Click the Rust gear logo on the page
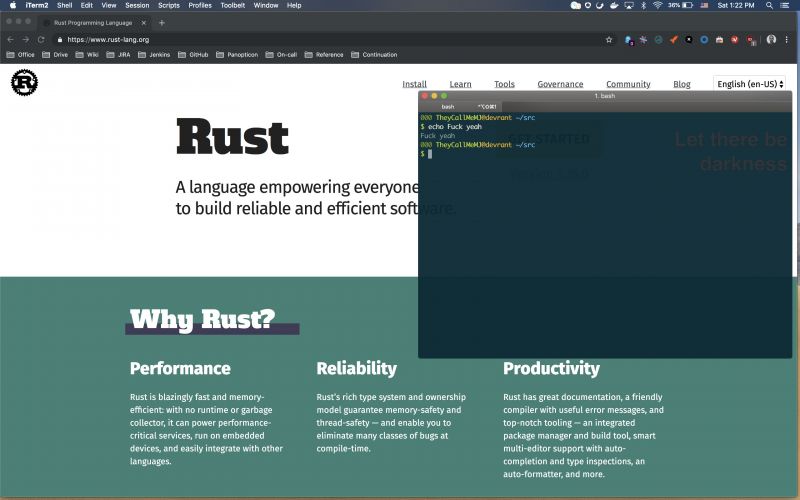This screenshot has height=500, width=800. click(x=24, y=82)
